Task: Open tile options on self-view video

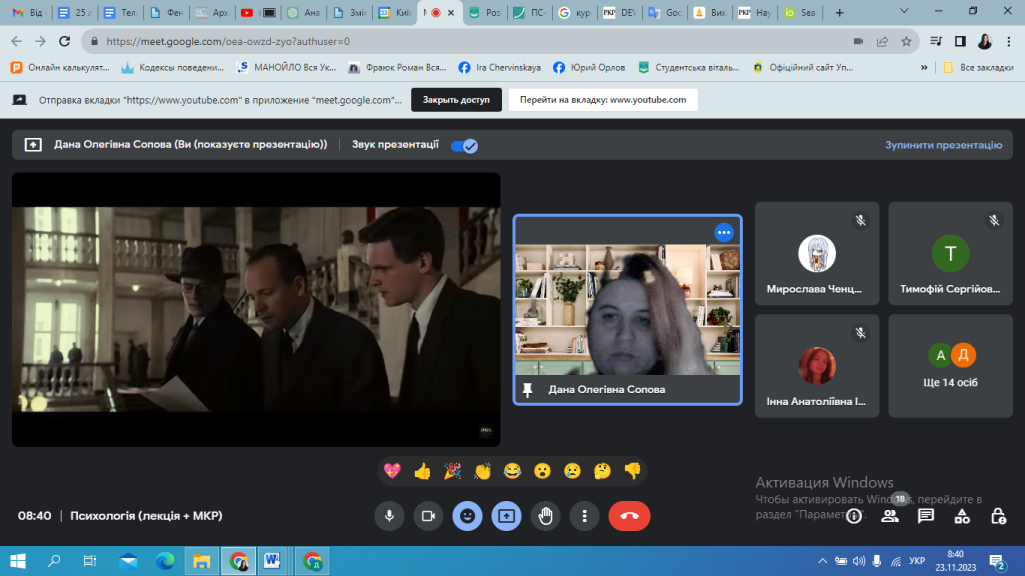Action: coord(724,232)
